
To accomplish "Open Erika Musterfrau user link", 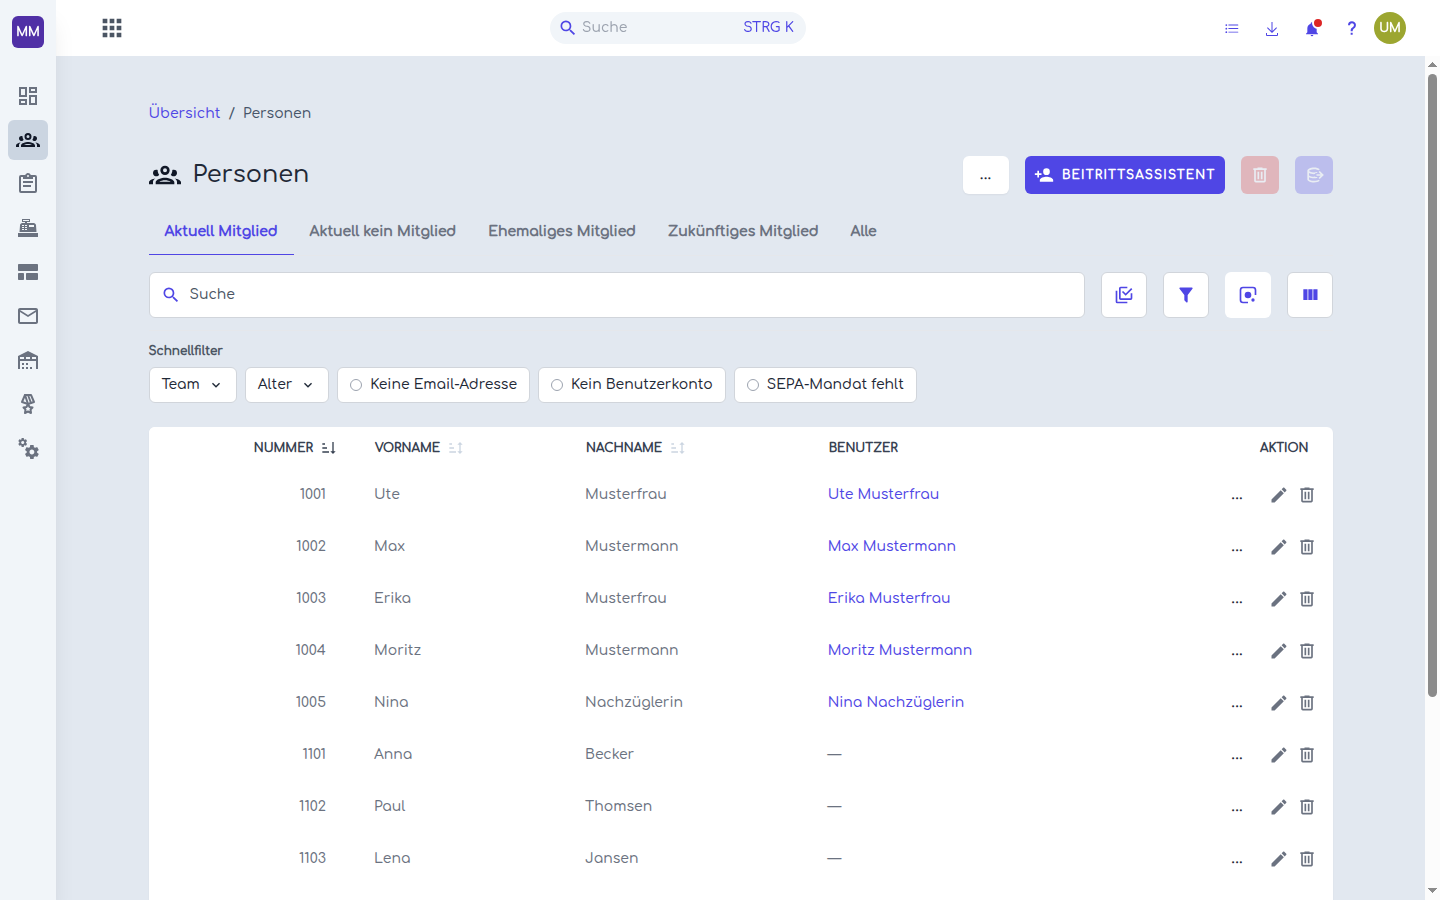I will tap(889, 598).
